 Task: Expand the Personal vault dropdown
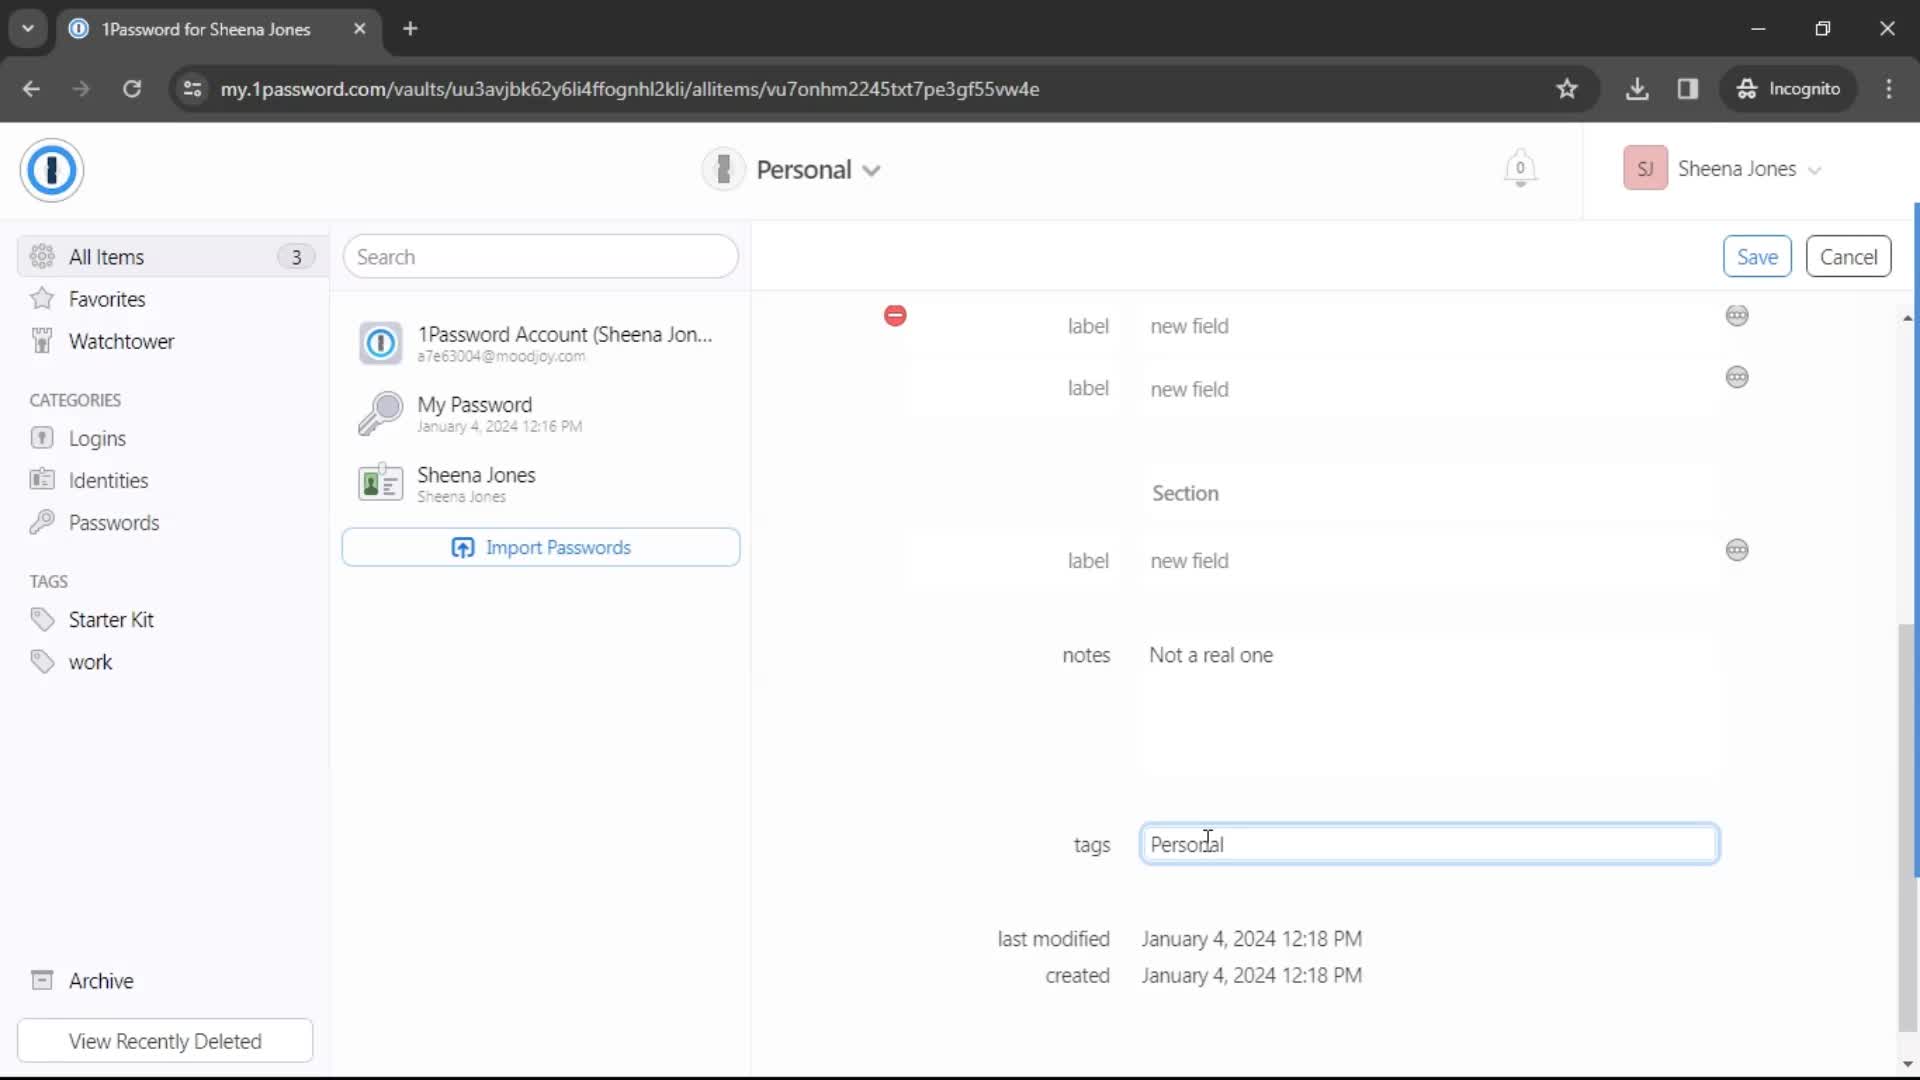tap(873, 169)
